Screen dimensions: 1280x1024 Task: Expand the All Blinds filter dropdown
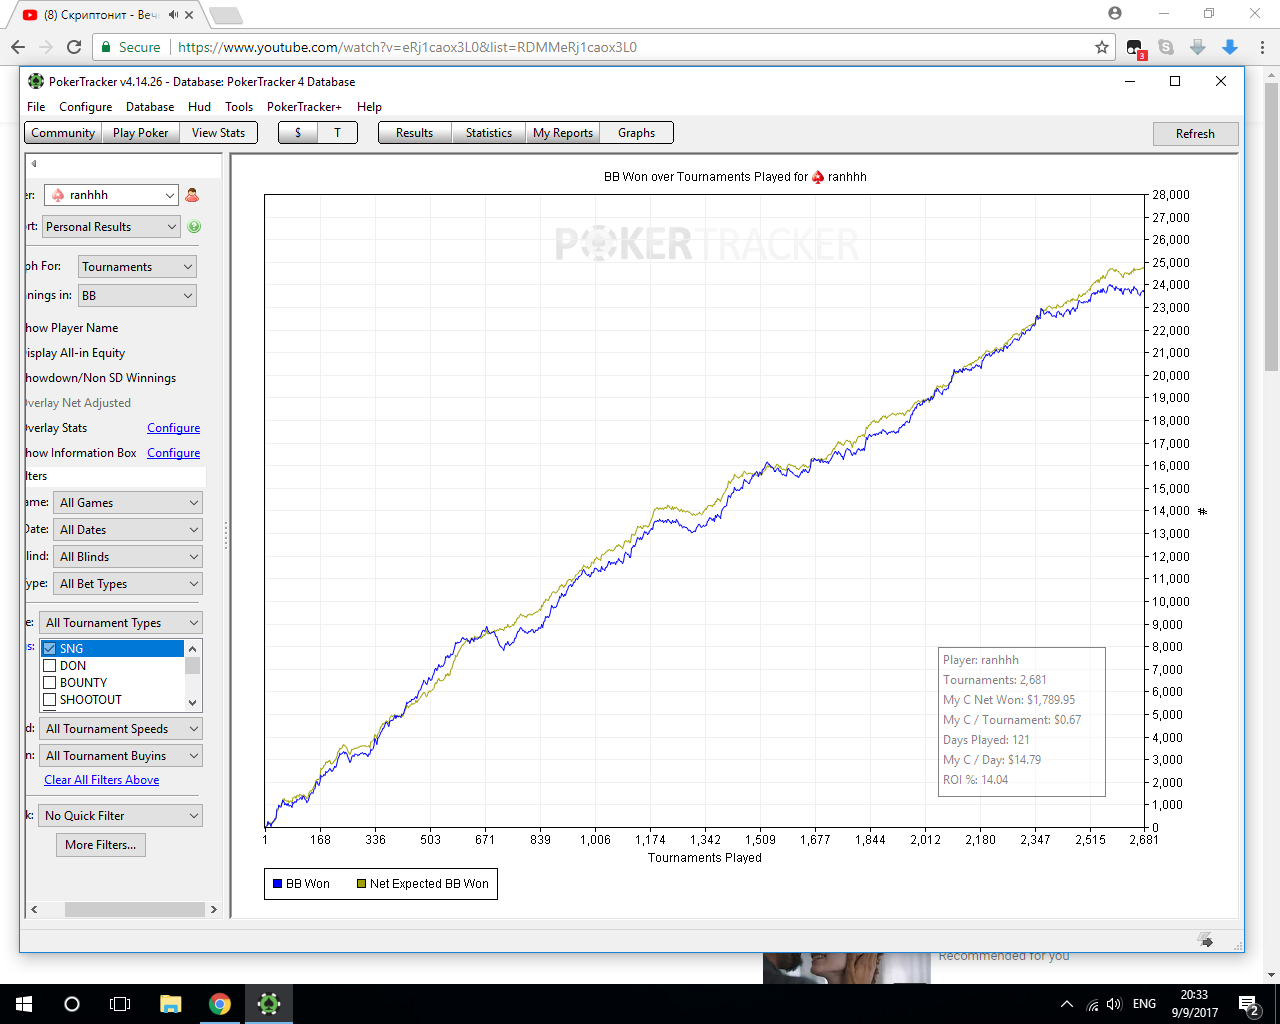129,557
